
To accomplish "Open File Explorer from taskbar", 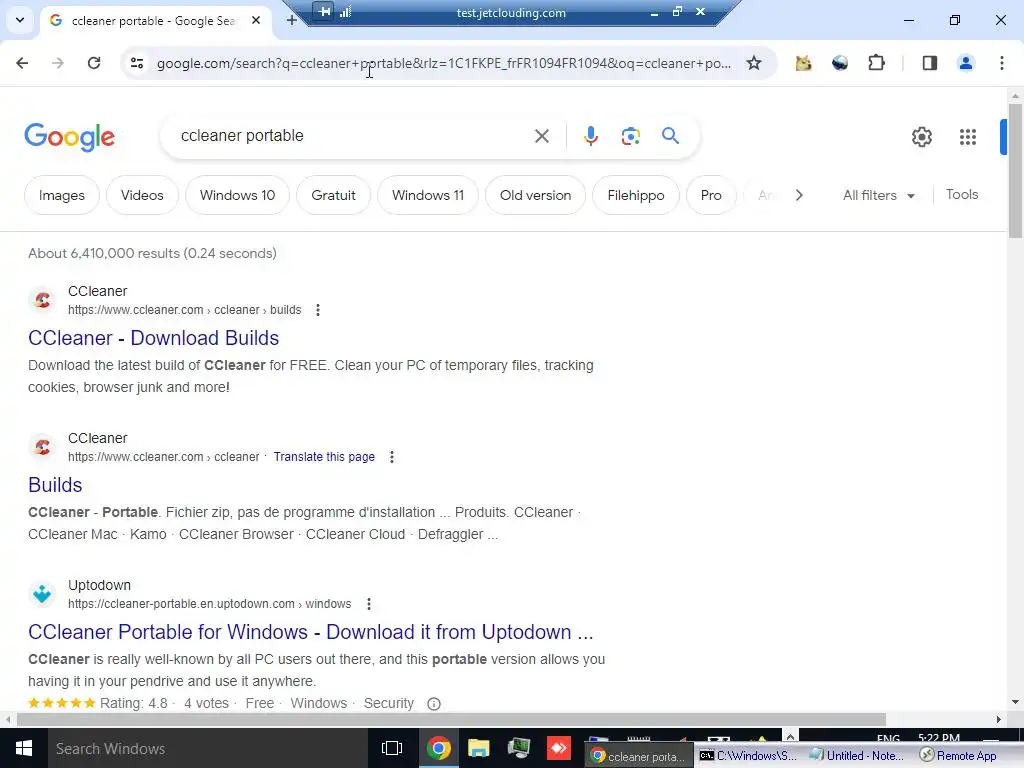I will click(x=479, y=748).
